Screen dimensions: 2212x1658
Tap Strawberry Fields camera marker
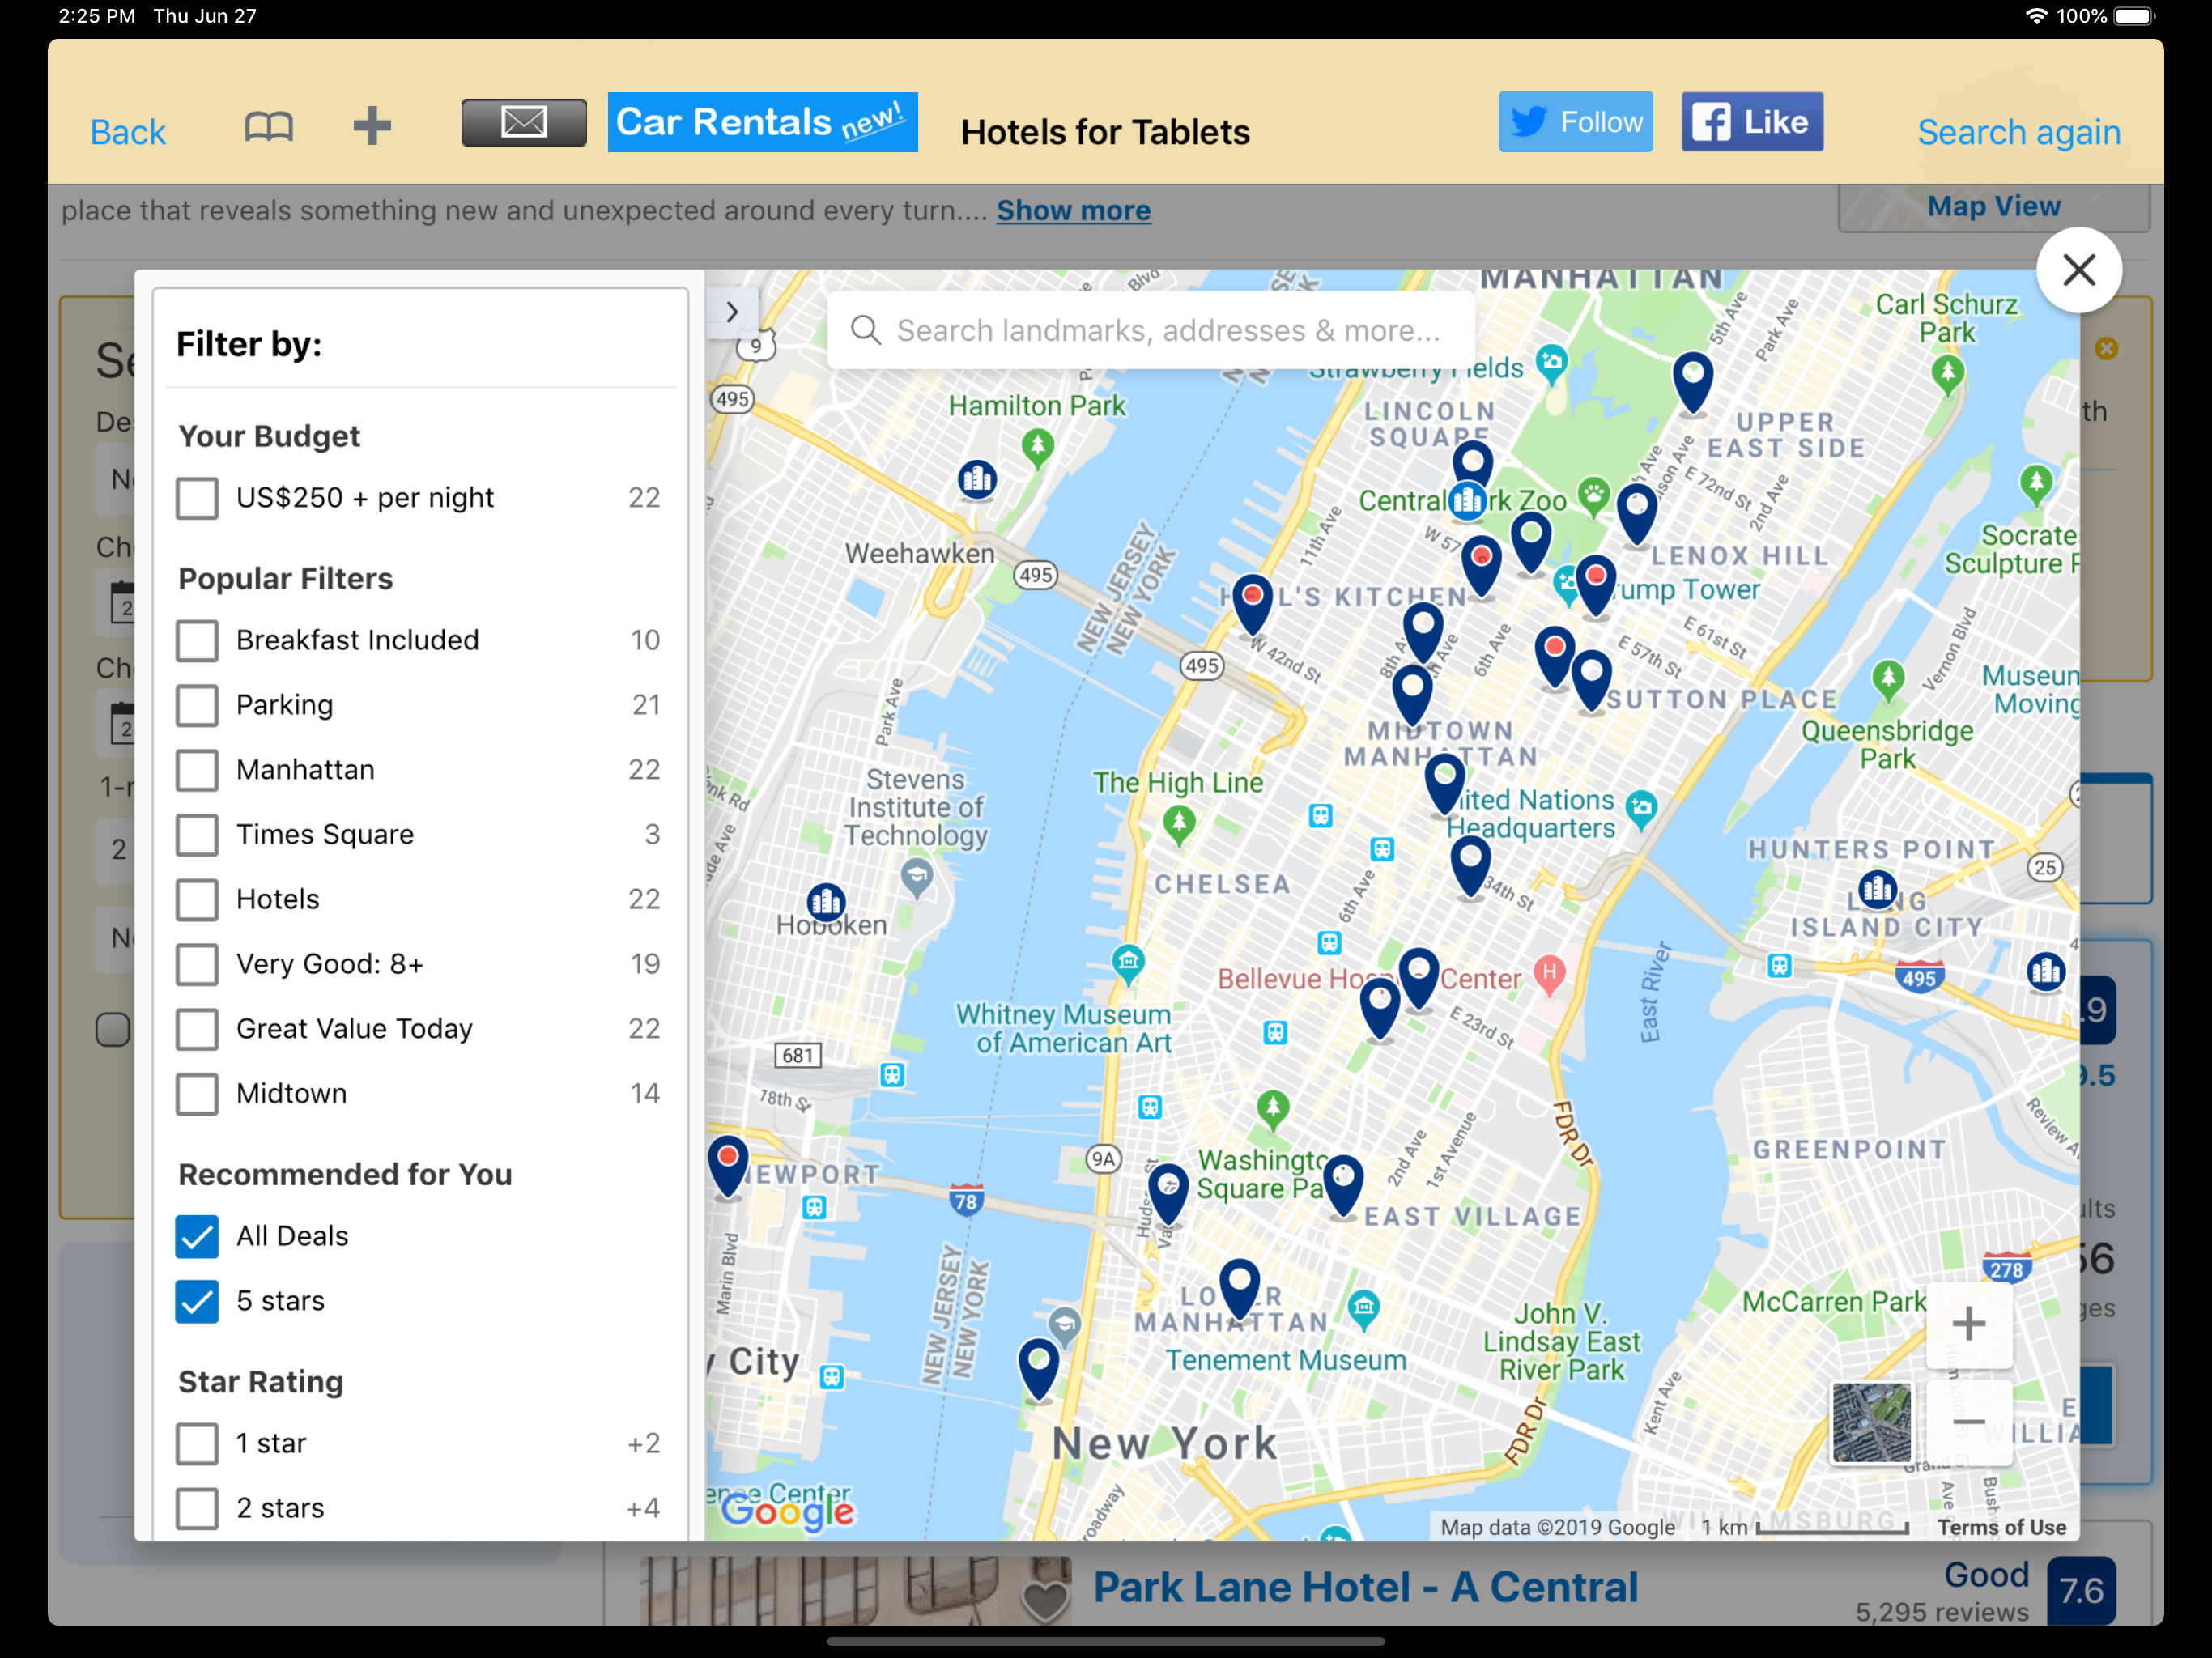[1551, 364]
